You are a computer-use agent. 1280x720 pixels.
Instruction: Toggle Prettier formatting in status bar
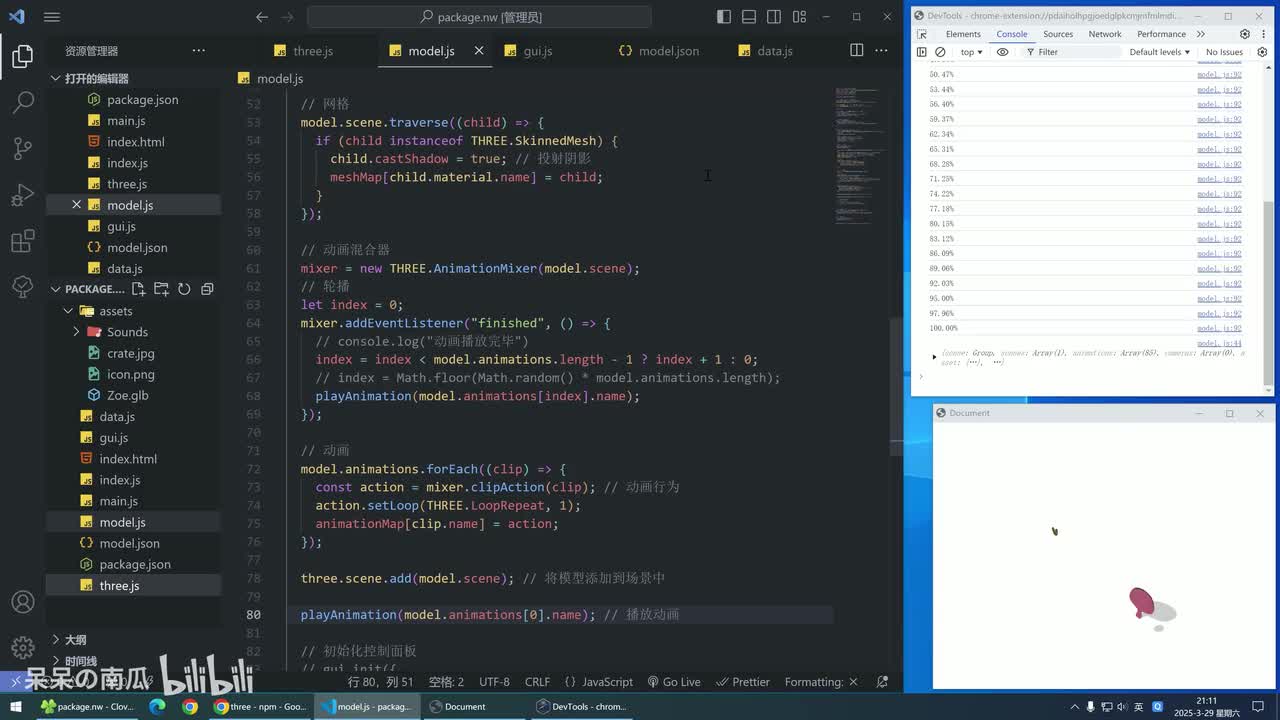pyautogui.click(x=743, y=682)
